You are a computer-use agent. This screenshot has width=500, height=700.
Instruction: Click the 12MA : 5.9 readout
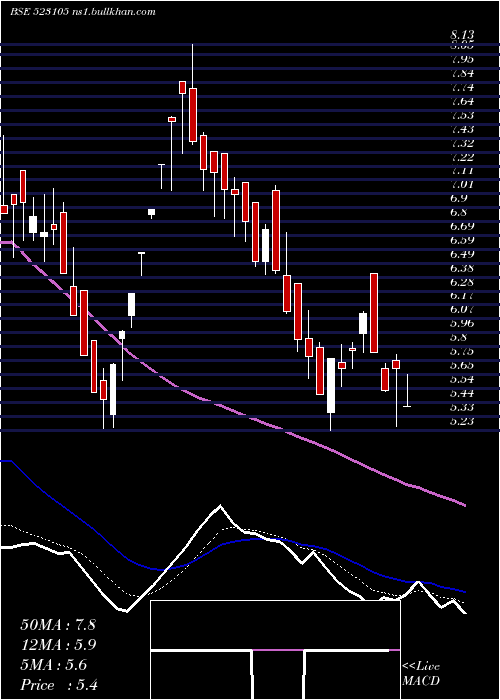[x=58, y=645]
